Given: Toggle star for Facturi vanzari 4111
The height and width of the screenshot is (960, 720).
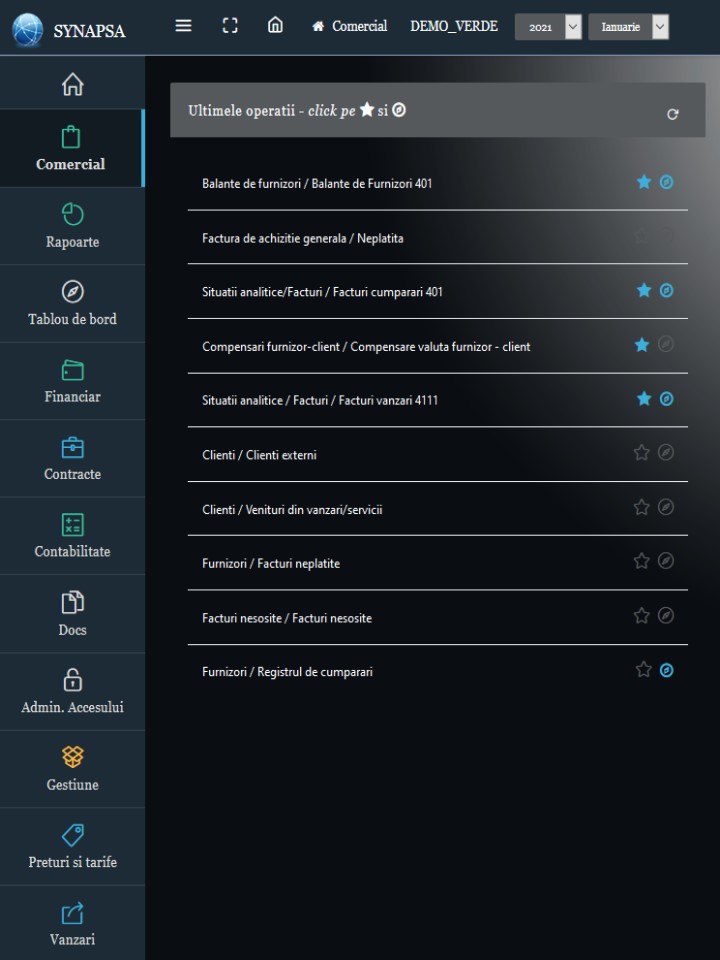Looking at the screenshot, I should pyautogui.click(x=643, y=399).
